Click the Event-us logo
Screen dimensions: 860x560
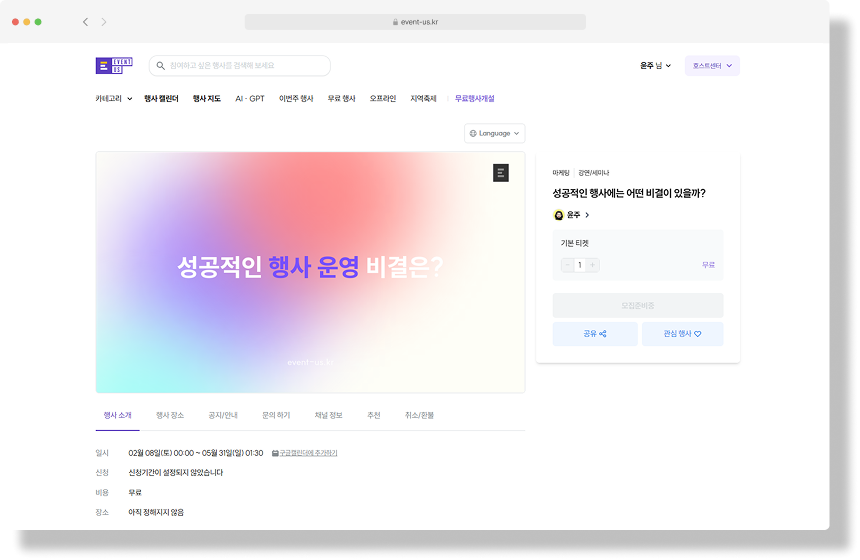[x=114, y=65]
